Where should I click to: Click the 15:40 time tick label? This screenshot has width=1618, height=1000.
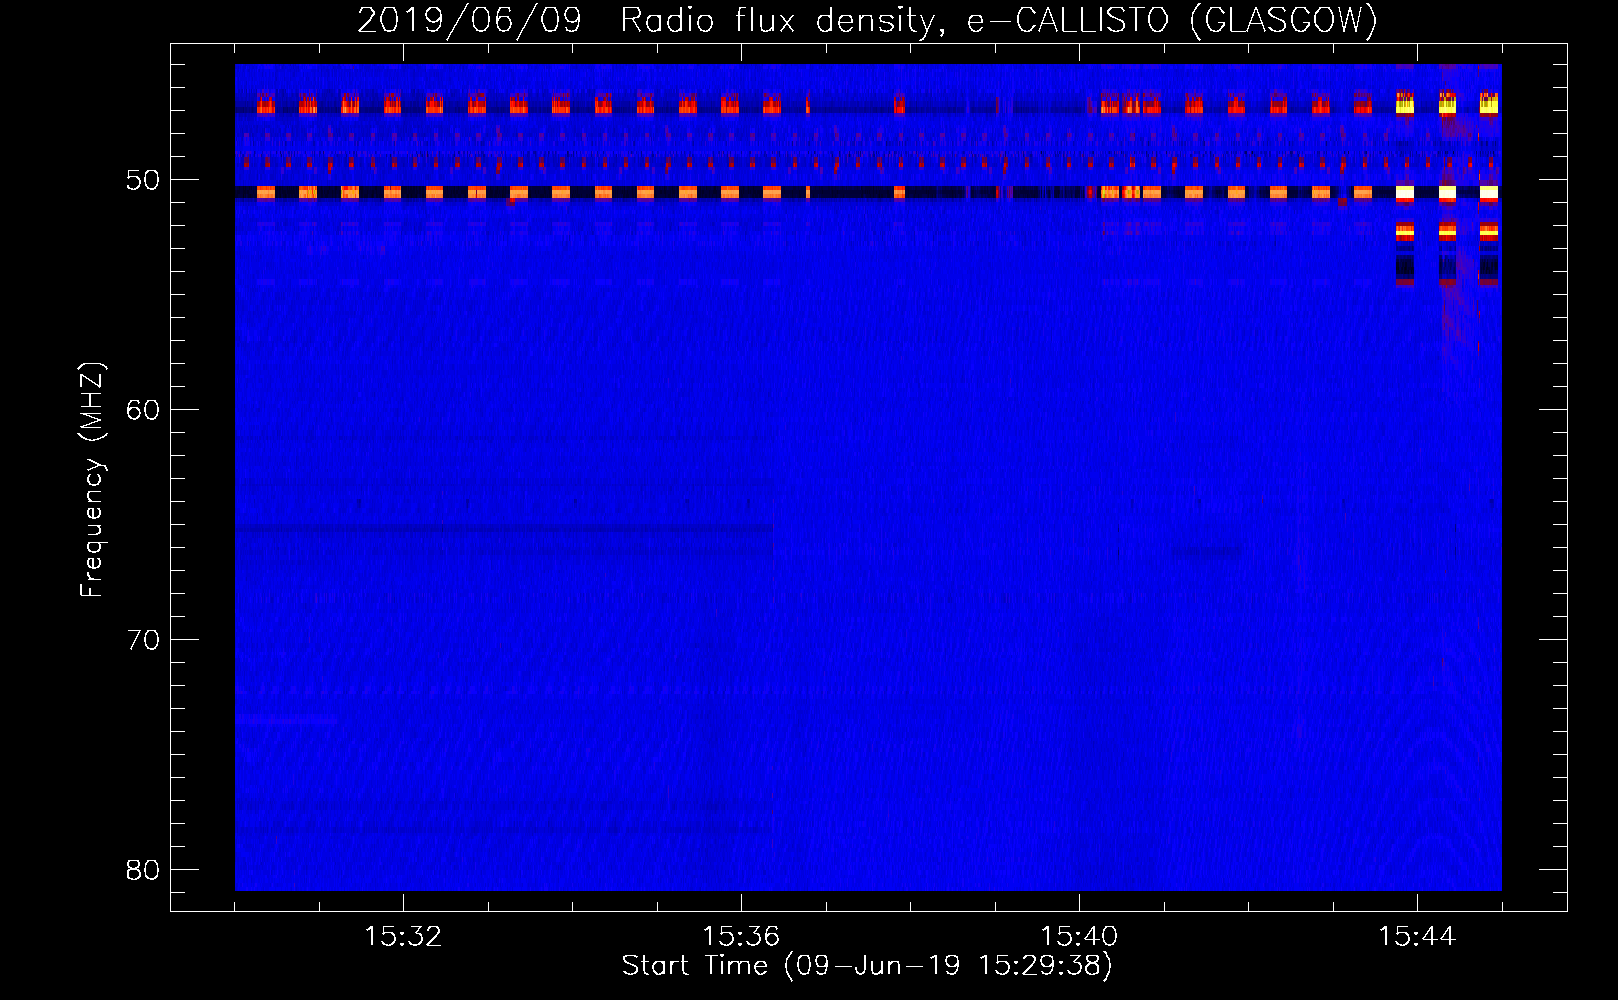pos(1079,937)
